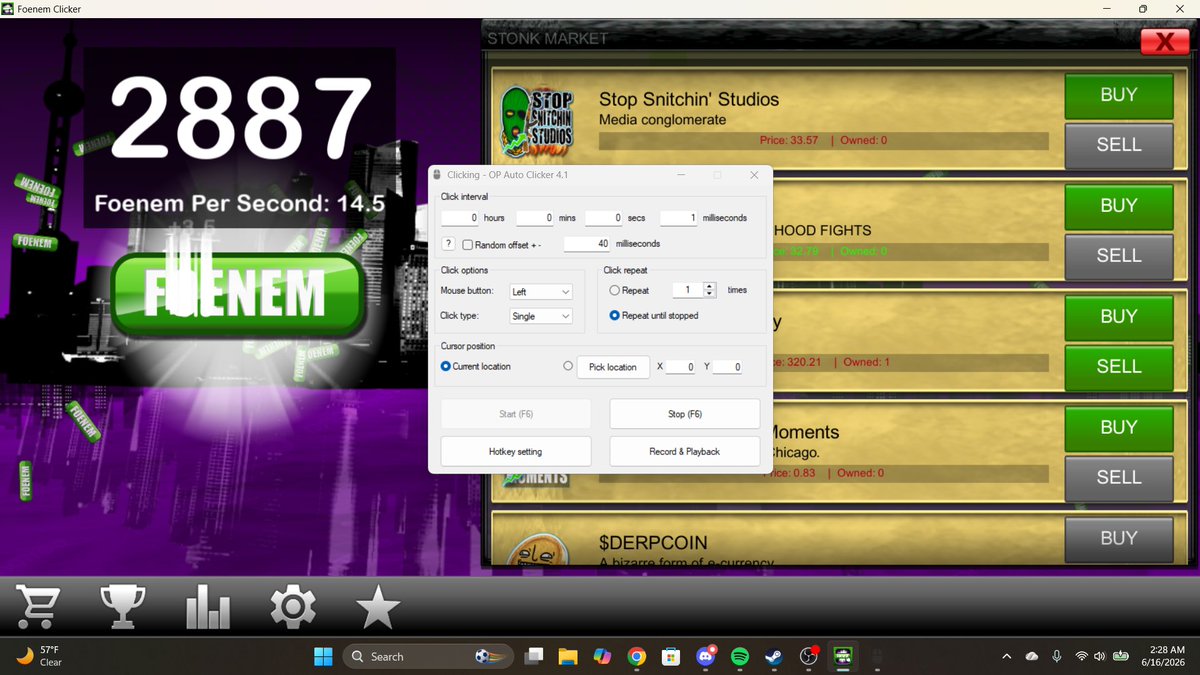Click the star icon in game bar

[378, 606]
